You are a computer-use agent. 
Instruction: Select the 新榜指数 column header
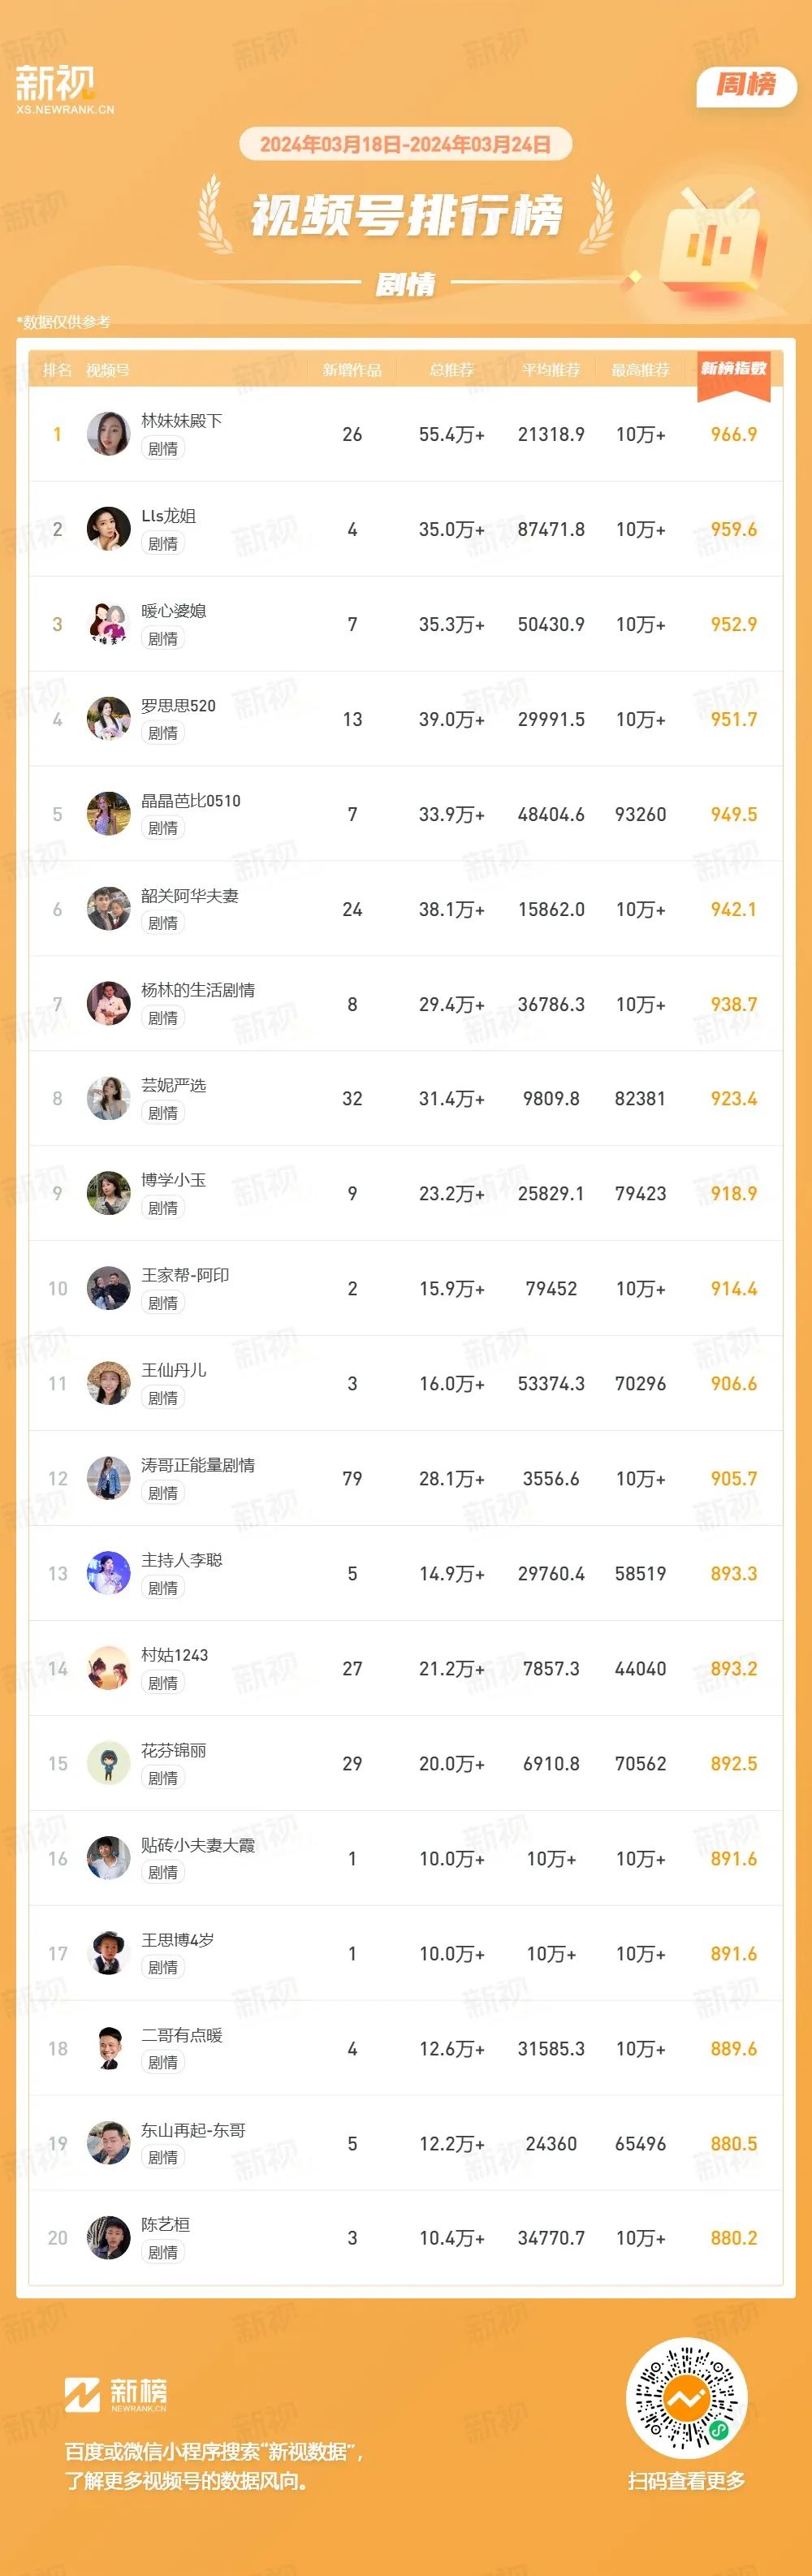(x=733, y=369)
